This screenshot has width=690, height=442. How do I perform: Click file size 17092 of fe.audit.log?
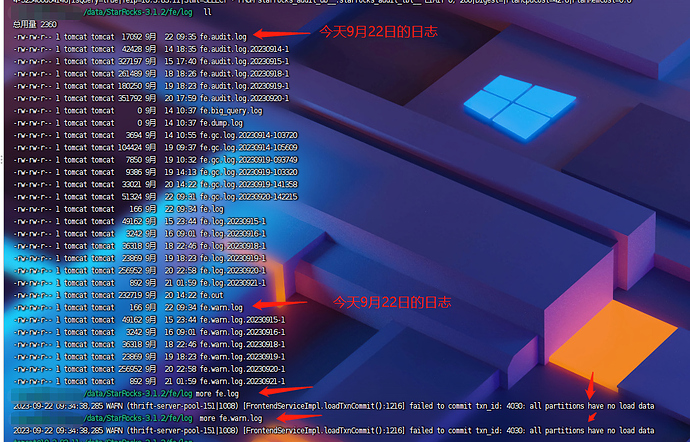click(132, 37)
